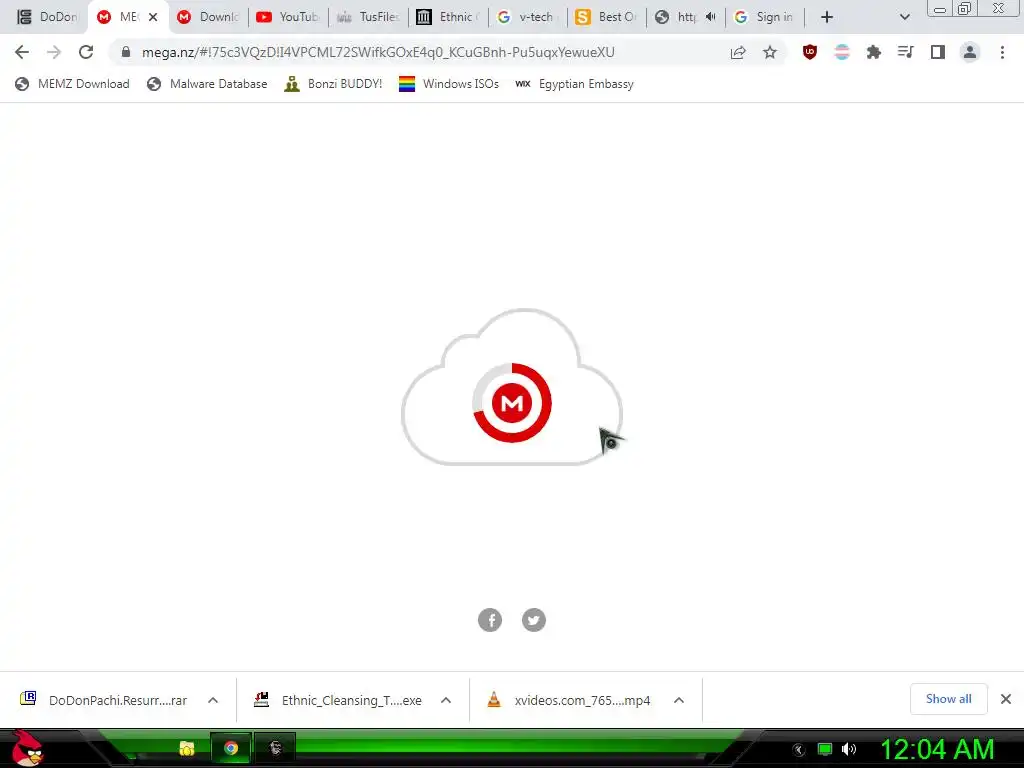
Task: Expand options for the mp4 download
Action: tap(679, 700)
